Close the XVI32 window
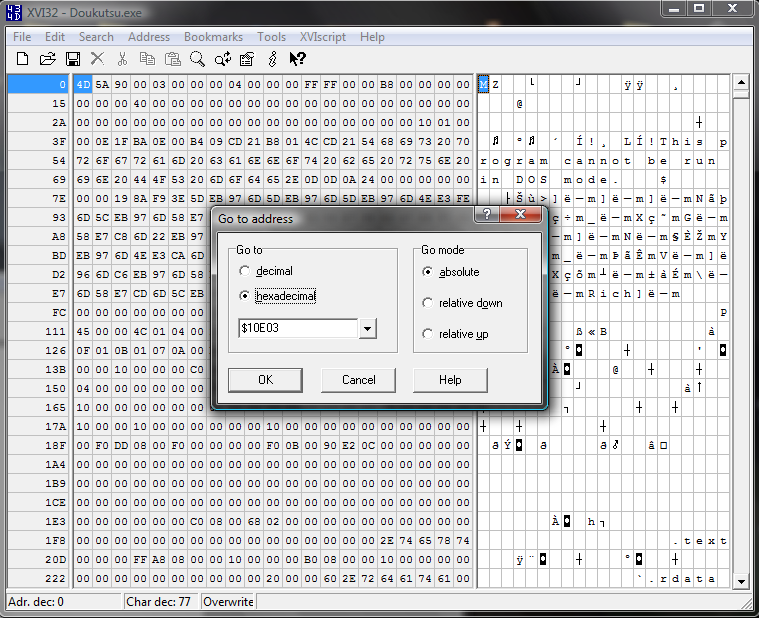The image size is (759, 618). pyautogui.click(x=732, y=8)
